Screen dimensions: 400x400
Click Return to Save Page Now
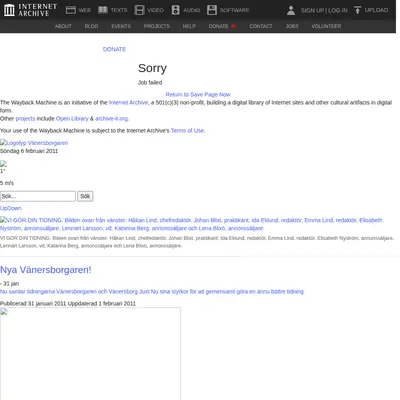pos(198,94)
